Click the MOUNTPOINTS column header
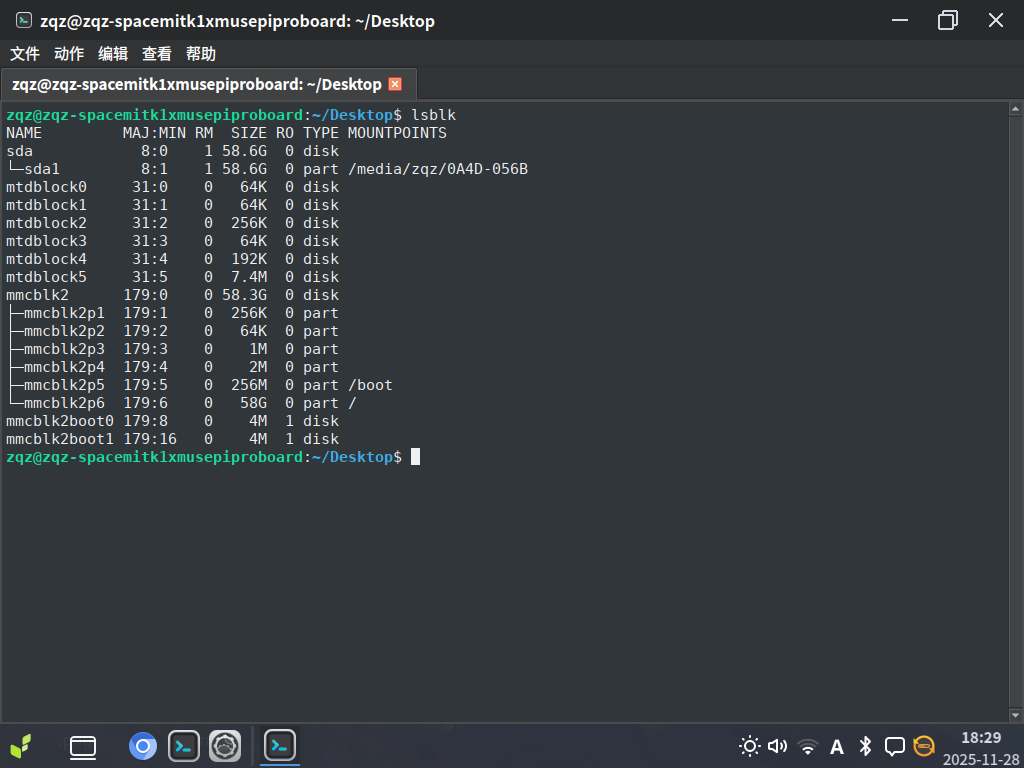 coord(397,133)
